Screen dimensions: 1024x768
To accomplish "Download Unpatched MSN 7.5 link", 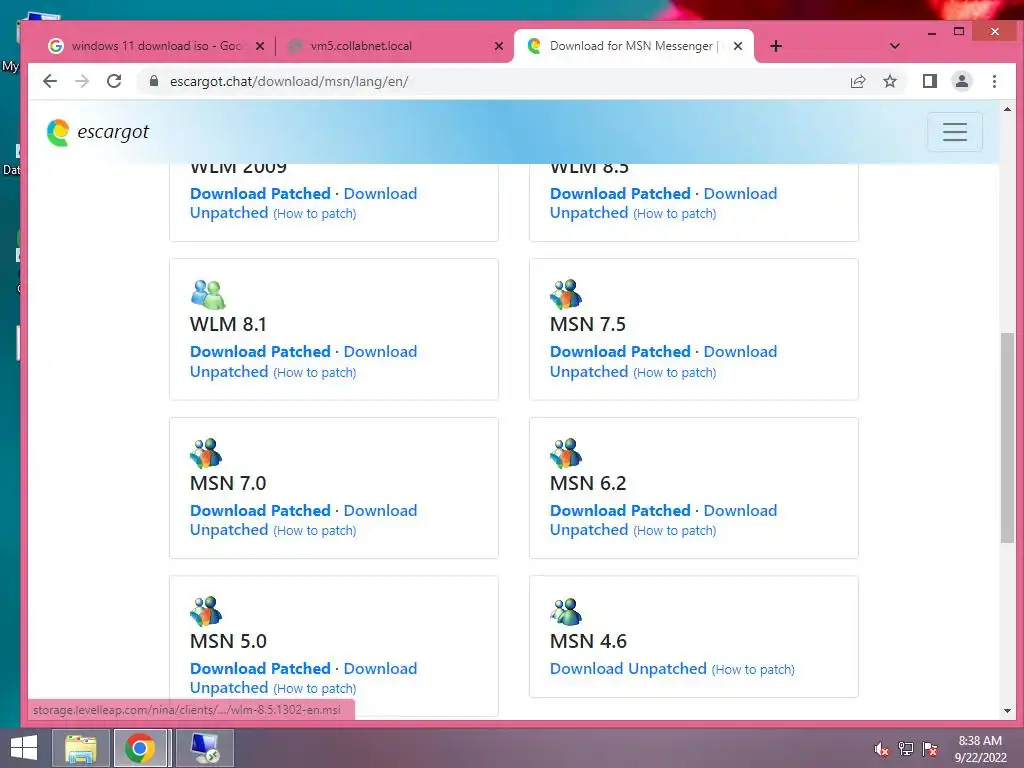I will coord(740,351).
